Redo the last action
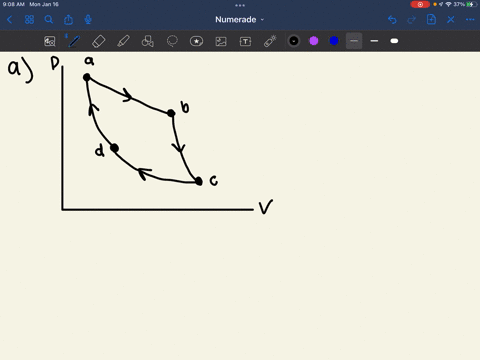This screenshot has height=360, width=480. [412, 20]
